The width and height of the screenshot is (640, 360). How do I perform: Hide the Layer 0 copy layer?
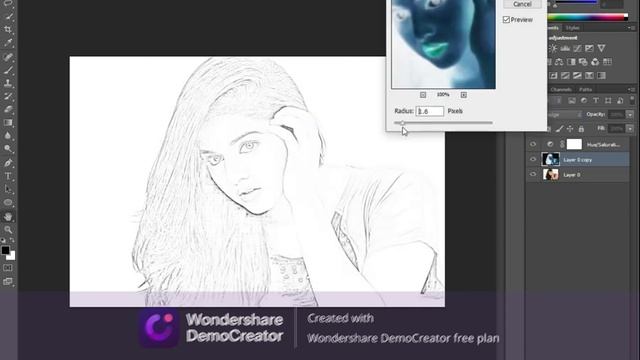click(x=533, y=160)
